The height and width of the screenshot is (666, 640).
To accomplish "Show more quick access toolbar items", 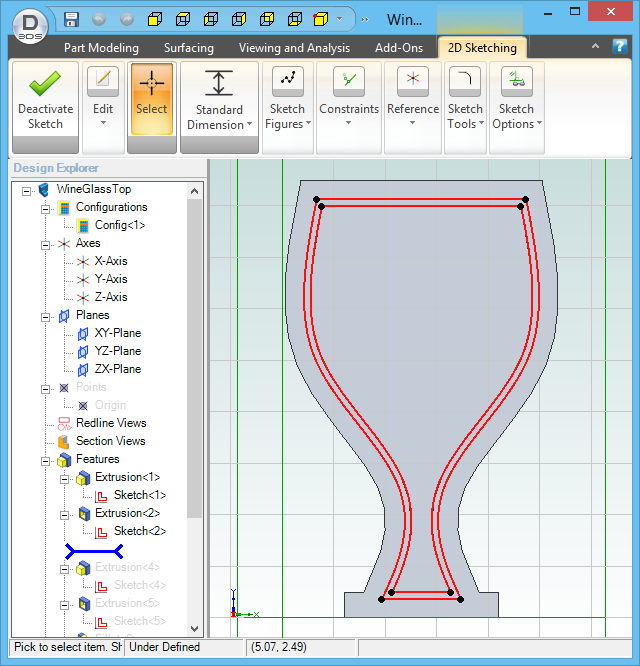I will [x=365, y=20].
